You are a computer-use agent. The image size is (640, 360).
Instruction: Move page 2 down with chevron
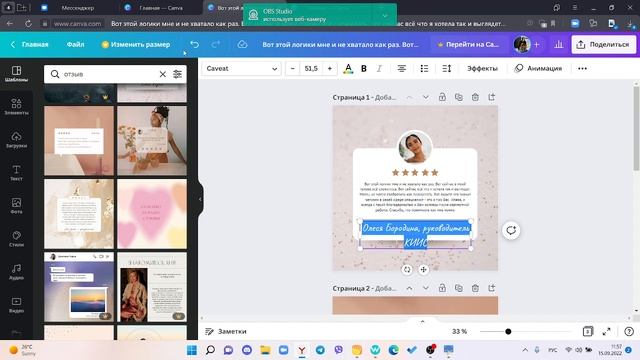click(426, 288)
